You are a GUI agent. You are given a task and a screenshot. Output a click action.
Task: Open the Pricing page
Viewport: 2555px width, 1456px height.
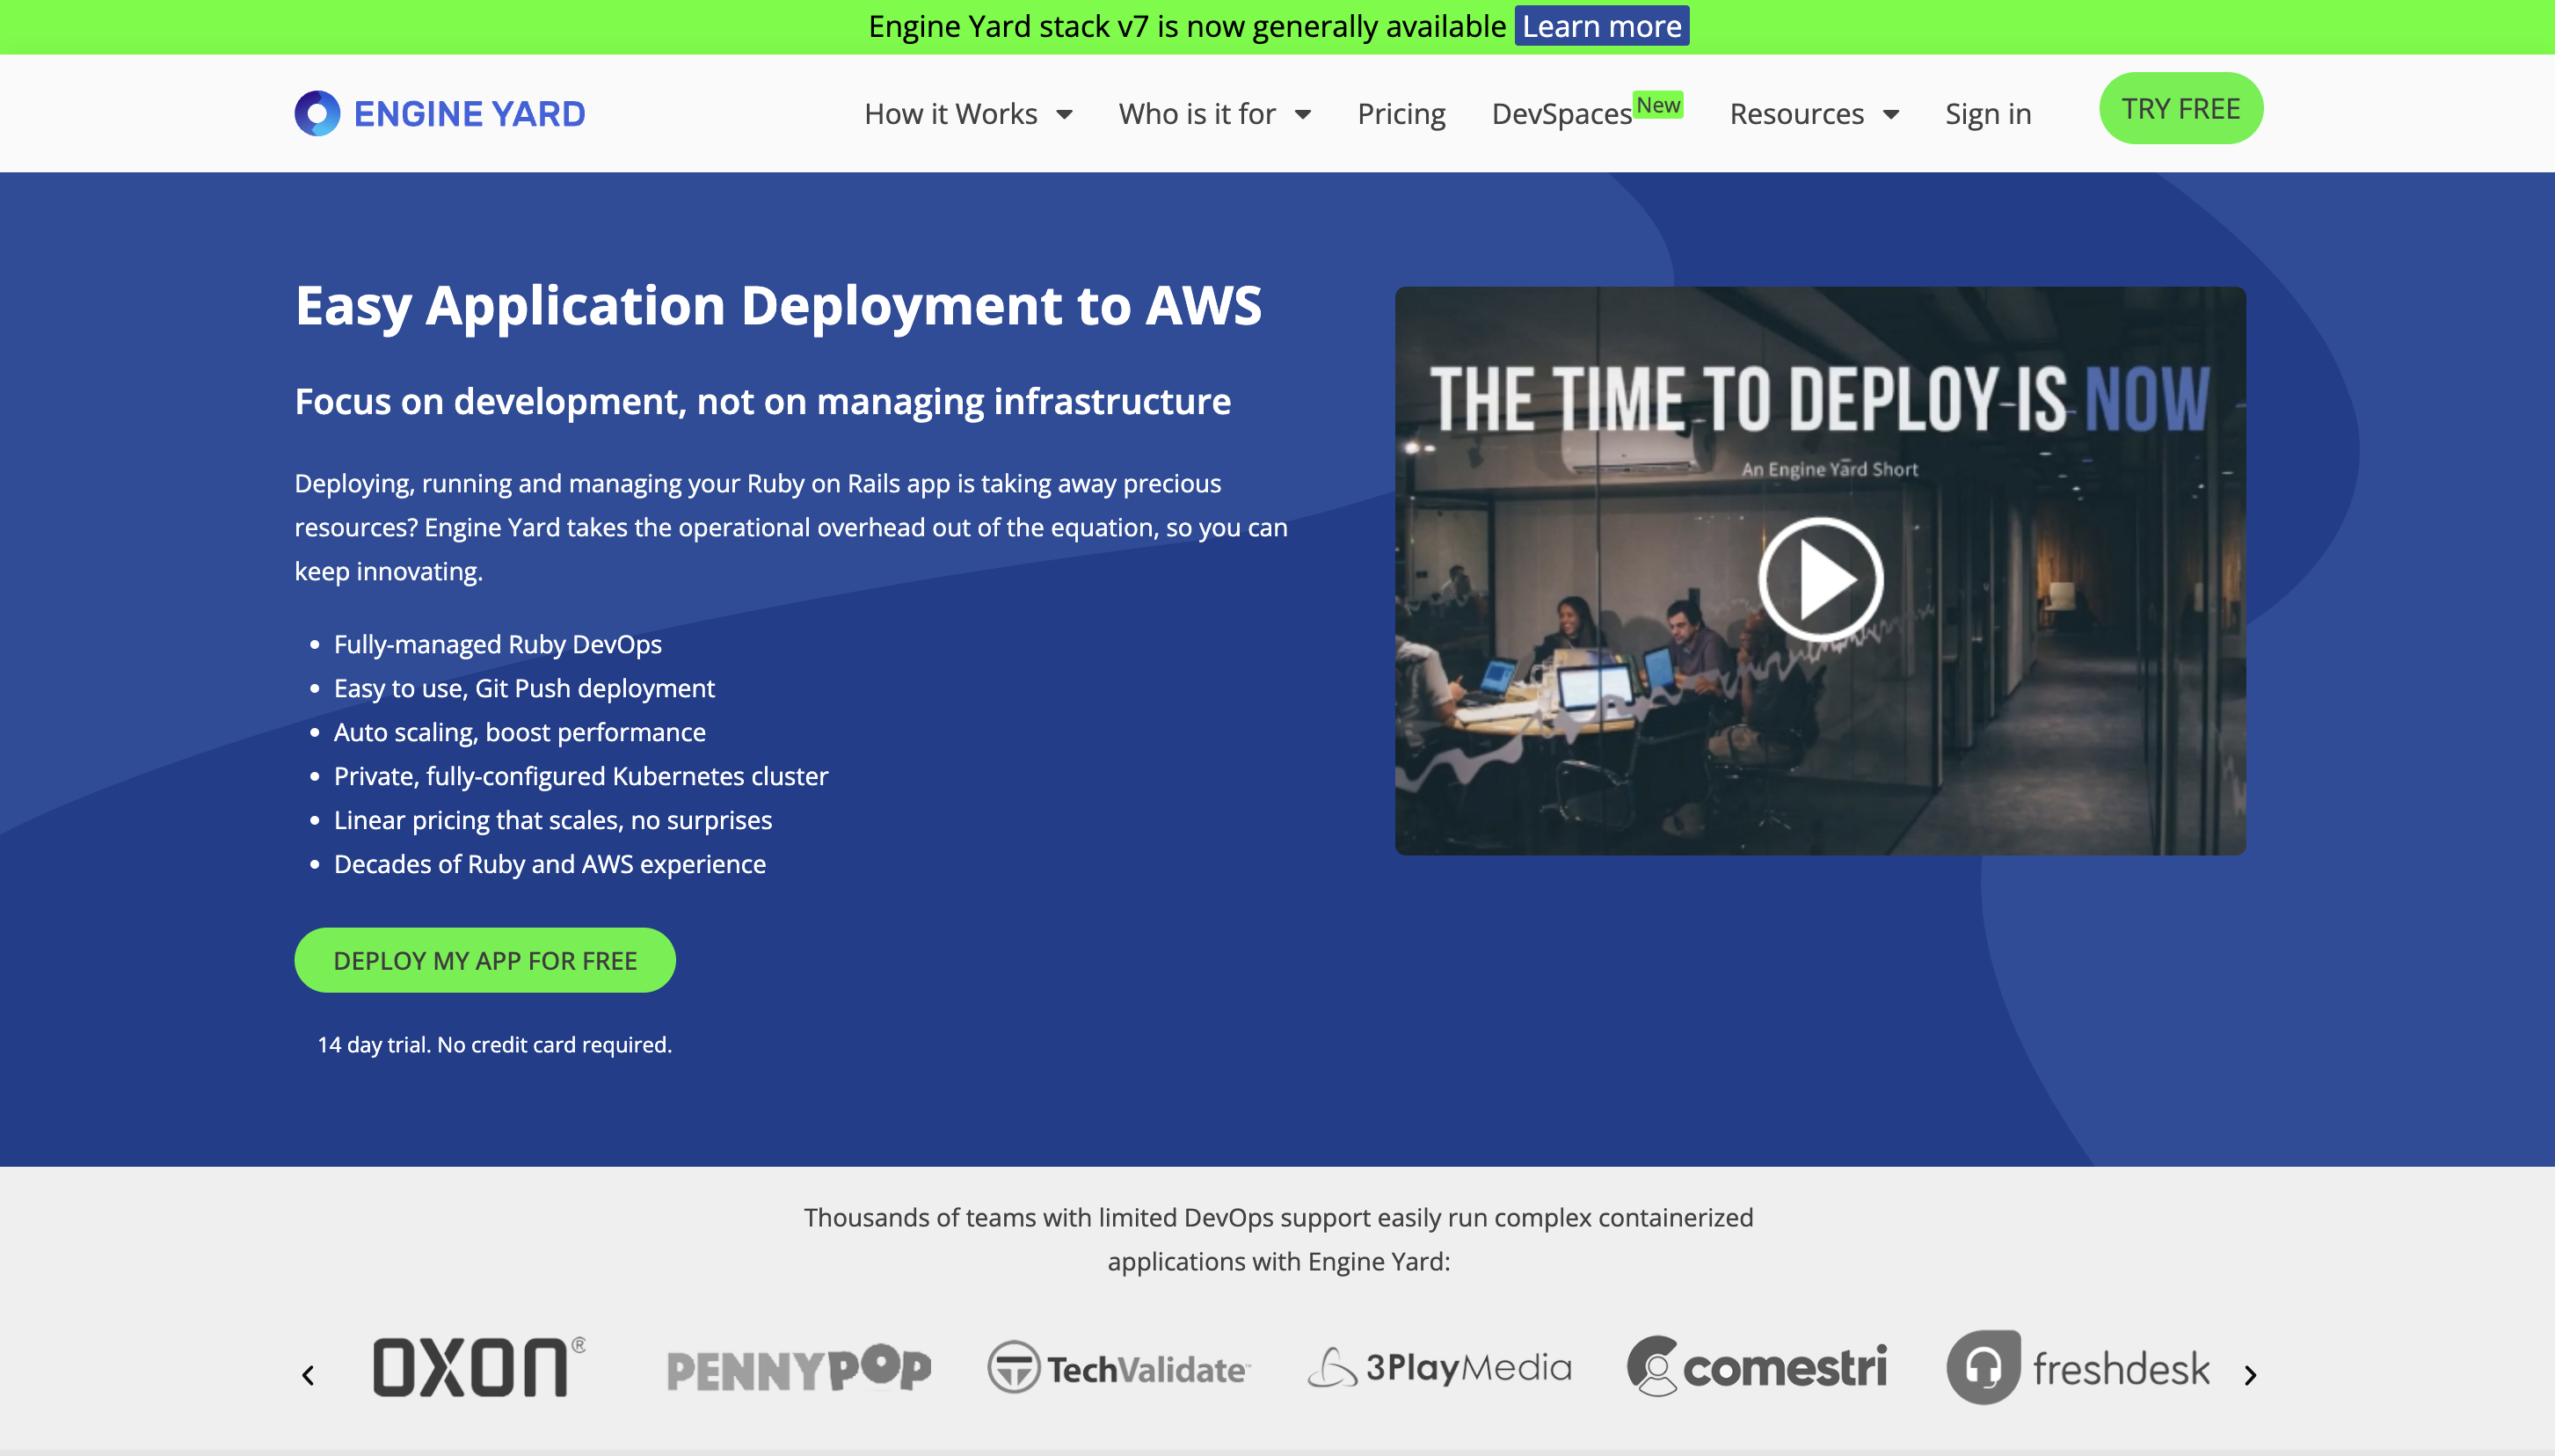[1401, 115]
